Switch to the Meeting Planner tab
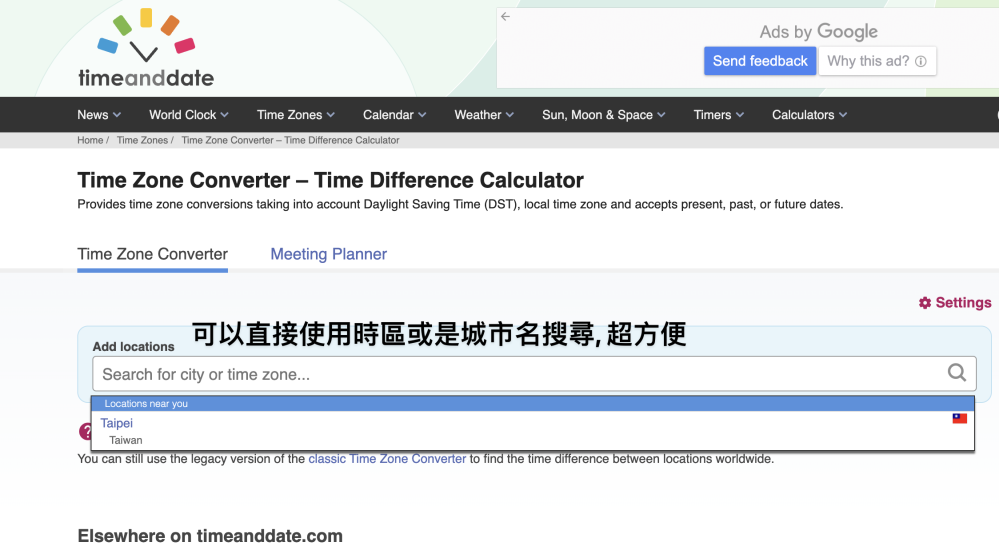This screenshot has width=999, height=550. tap(328, 254)
